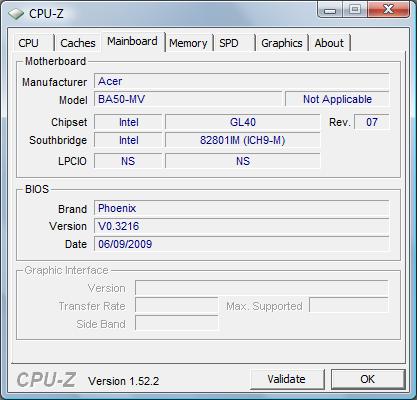
Task: Click the CPU-Z title bar app icon
Action: click(x=16, y=14)
